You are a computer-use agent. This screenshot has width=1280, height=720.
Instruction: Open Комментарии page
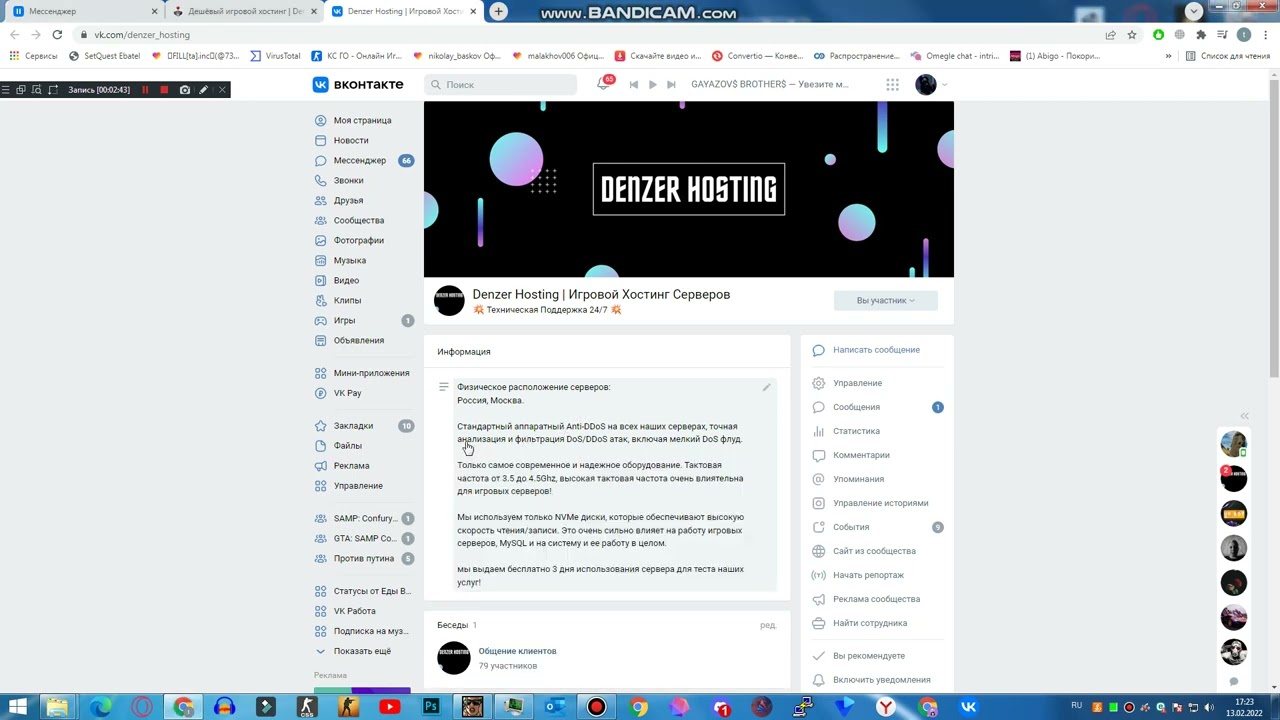tap(861, 455)
